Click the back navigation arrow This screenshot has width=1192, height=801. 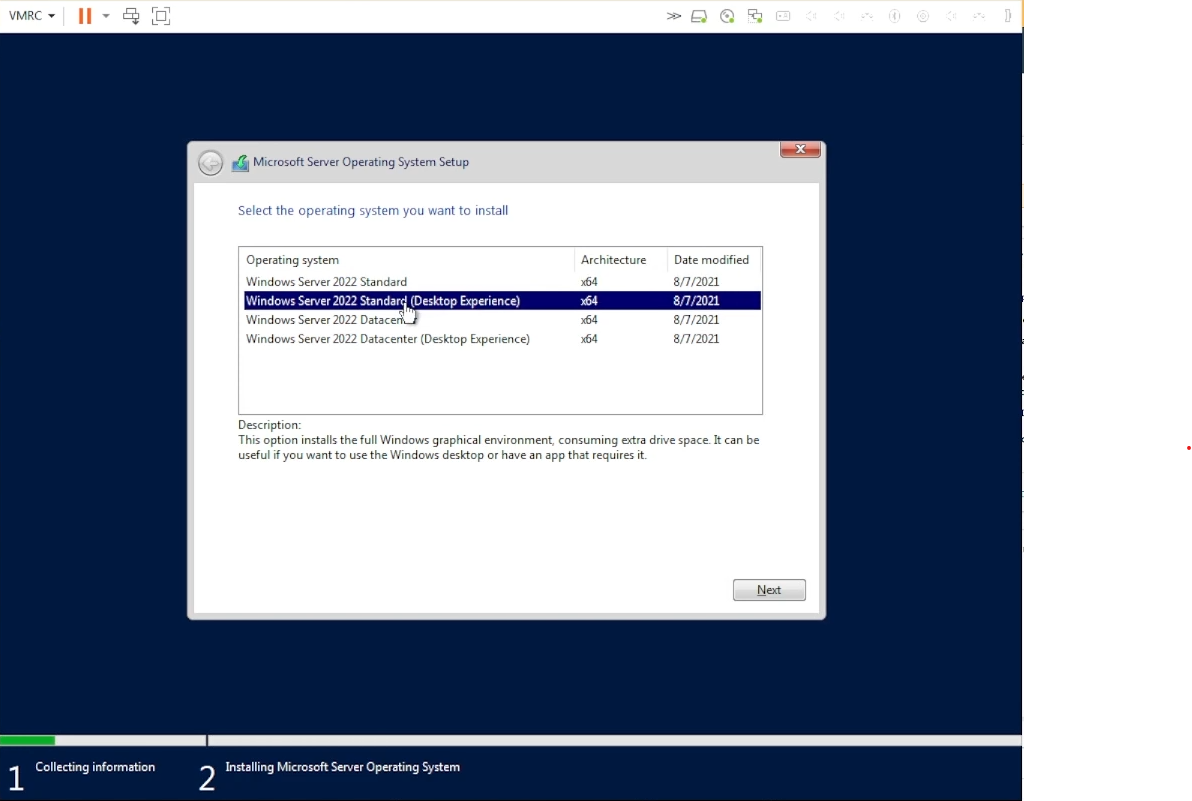[x=210, y=161]
